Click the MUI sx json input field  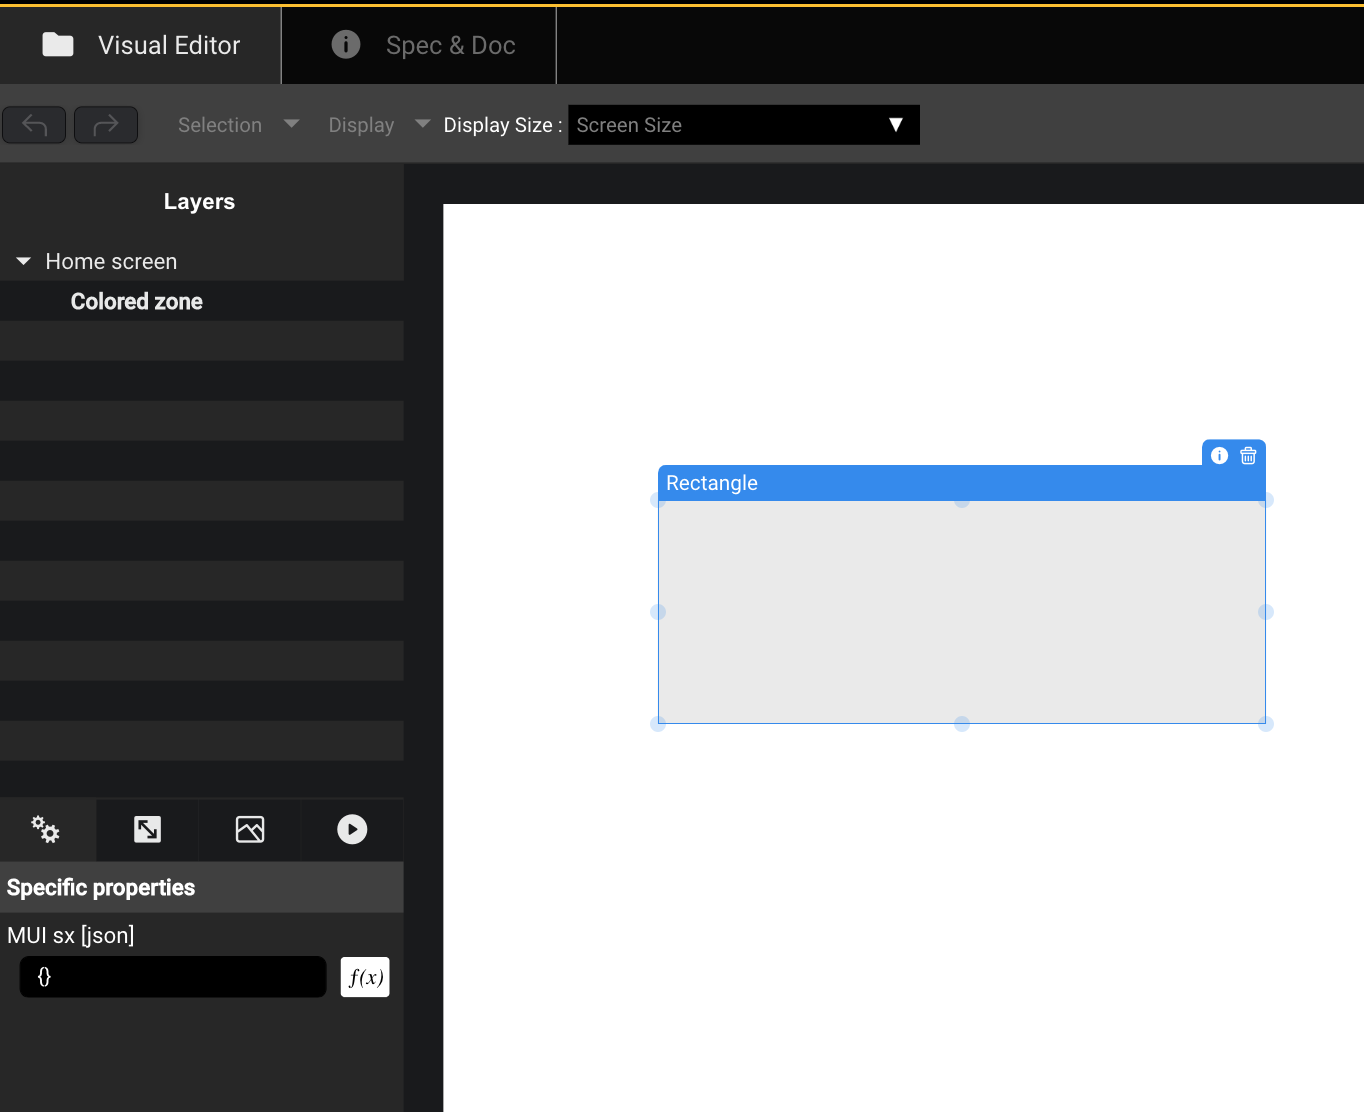coord(173,977)
